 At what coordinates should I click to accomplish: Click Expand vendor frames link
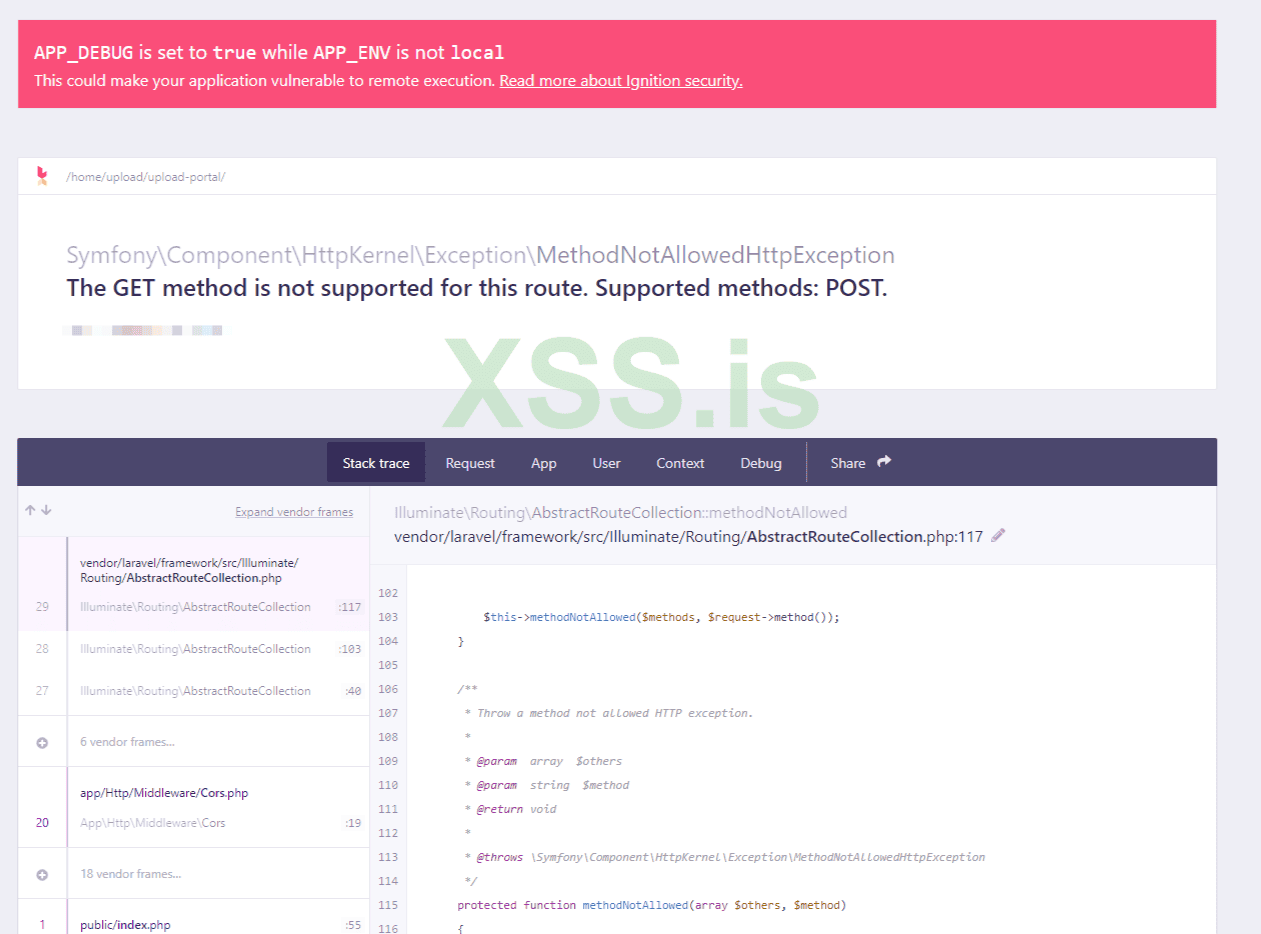pos(294,512)
